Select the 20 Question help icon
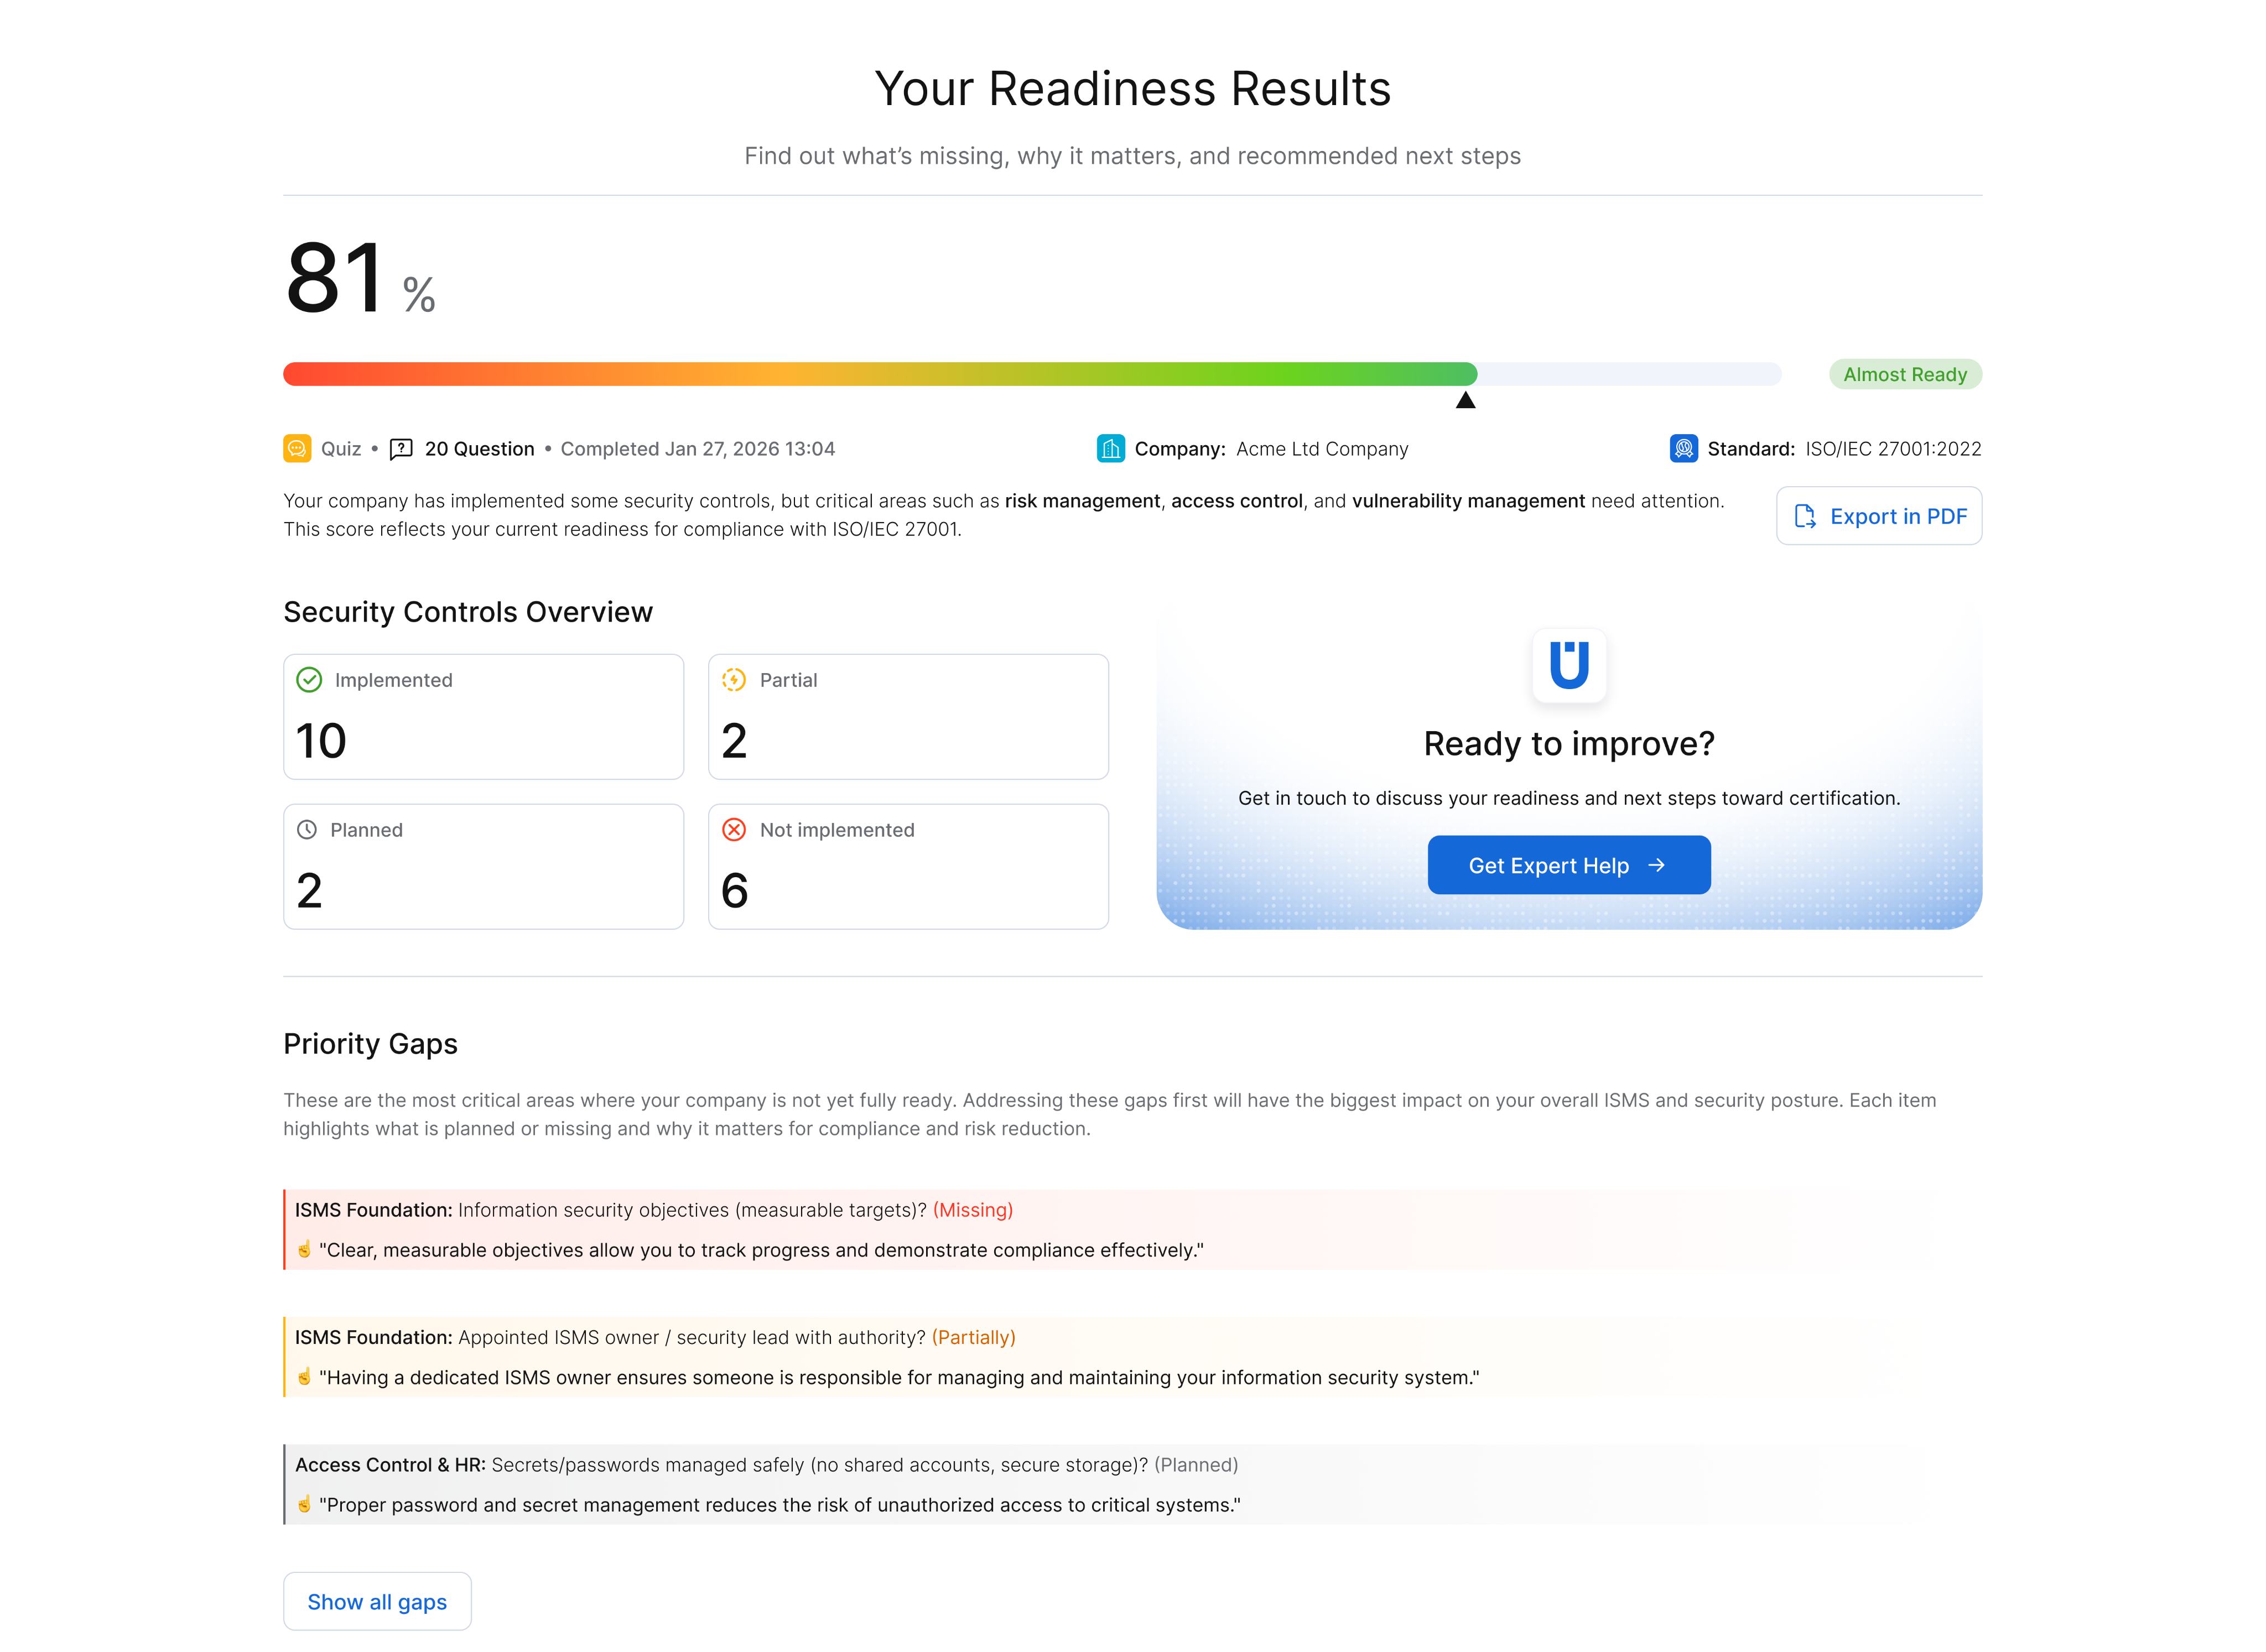 (x=402, y=449)
